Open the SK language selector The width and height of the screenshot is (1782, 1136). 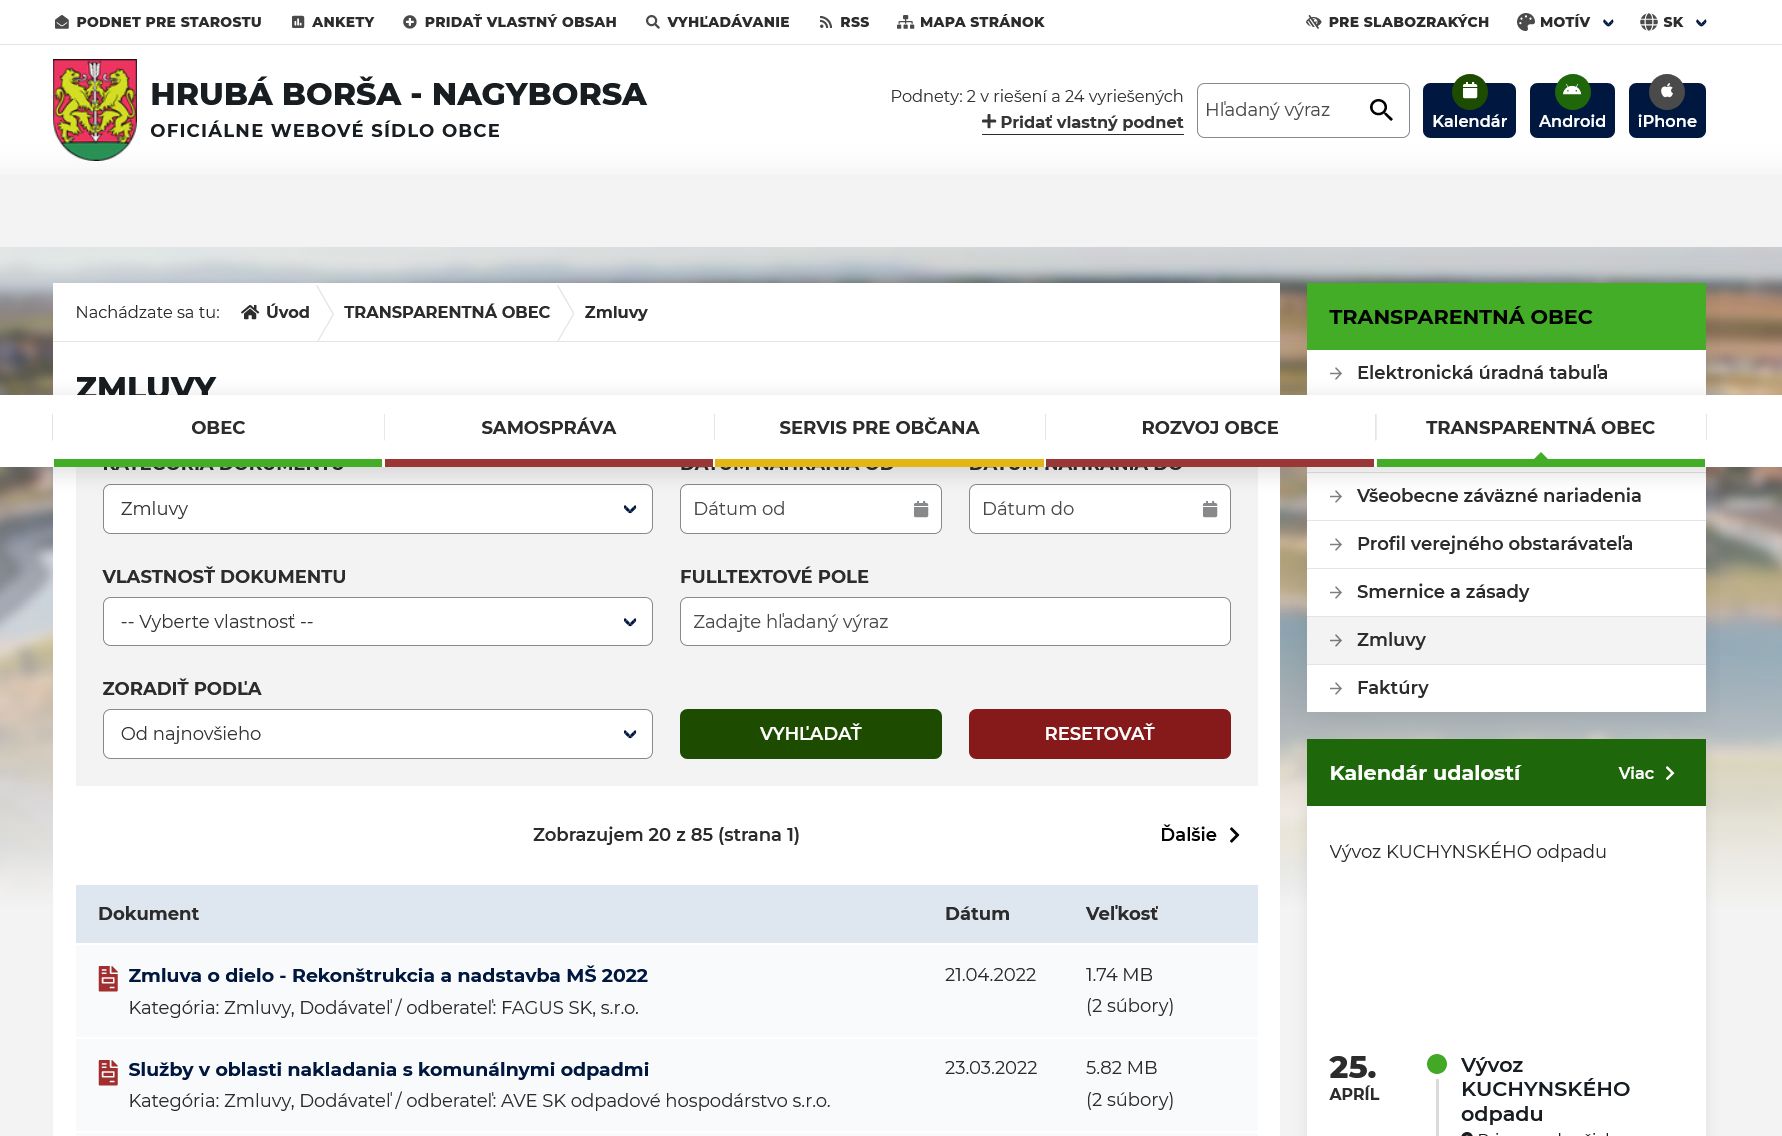coord(1673,22)
